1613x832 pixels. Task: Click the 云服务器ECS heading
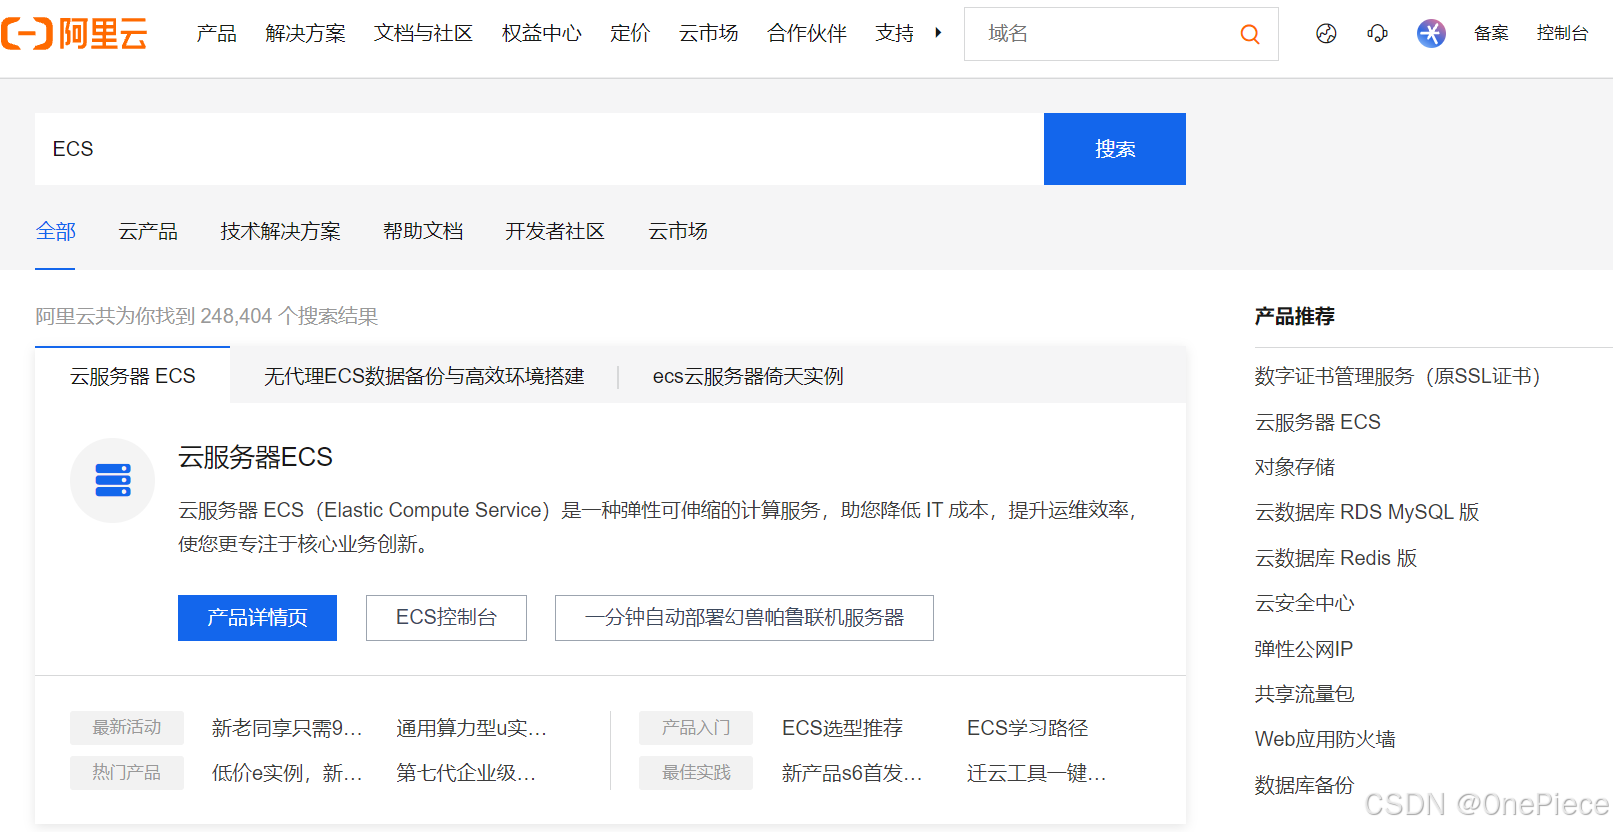pyautogui.click(x=255, y=458)
